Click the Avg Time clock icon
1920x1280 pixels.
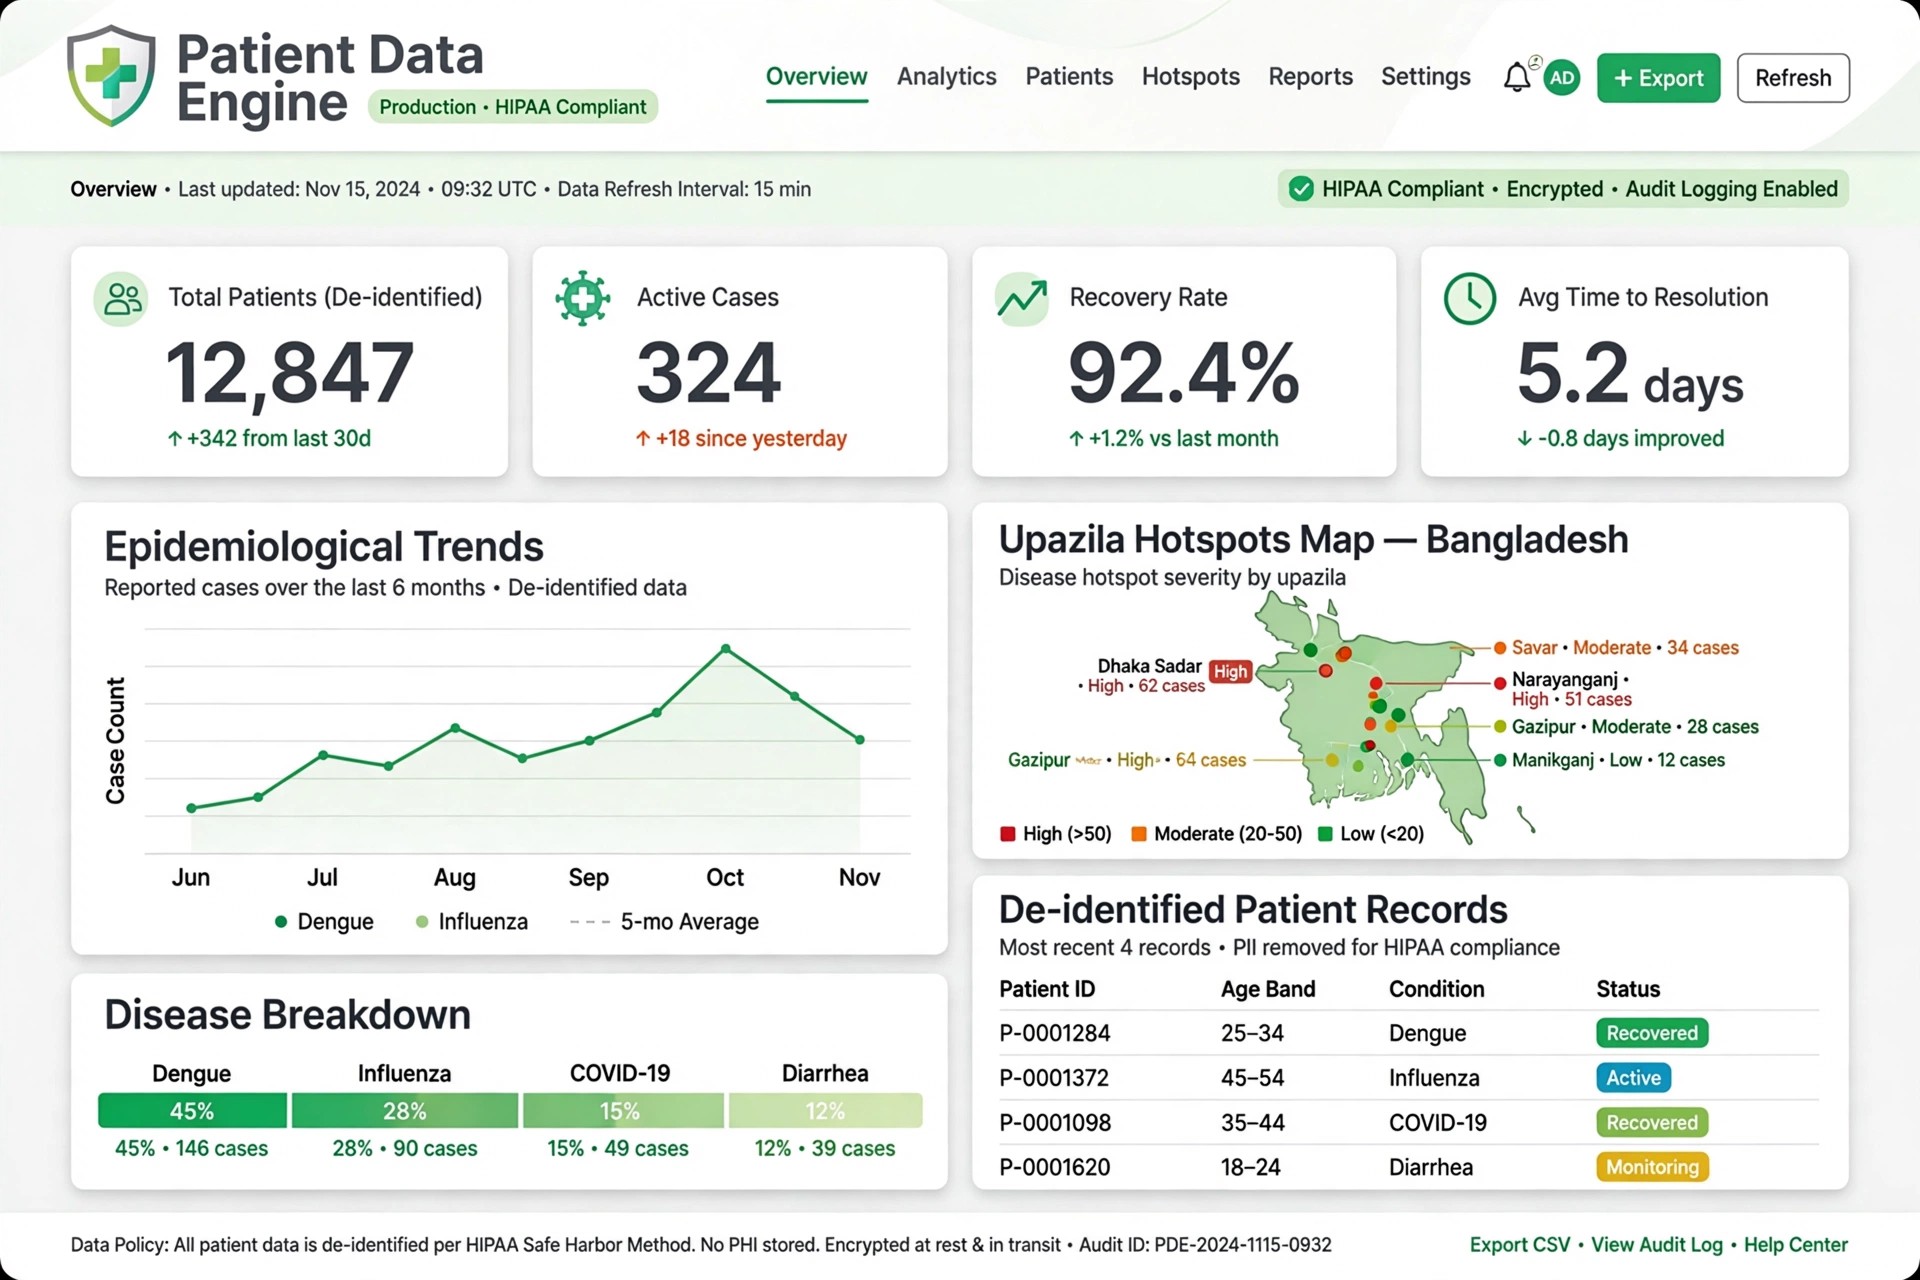point(1470,298)
